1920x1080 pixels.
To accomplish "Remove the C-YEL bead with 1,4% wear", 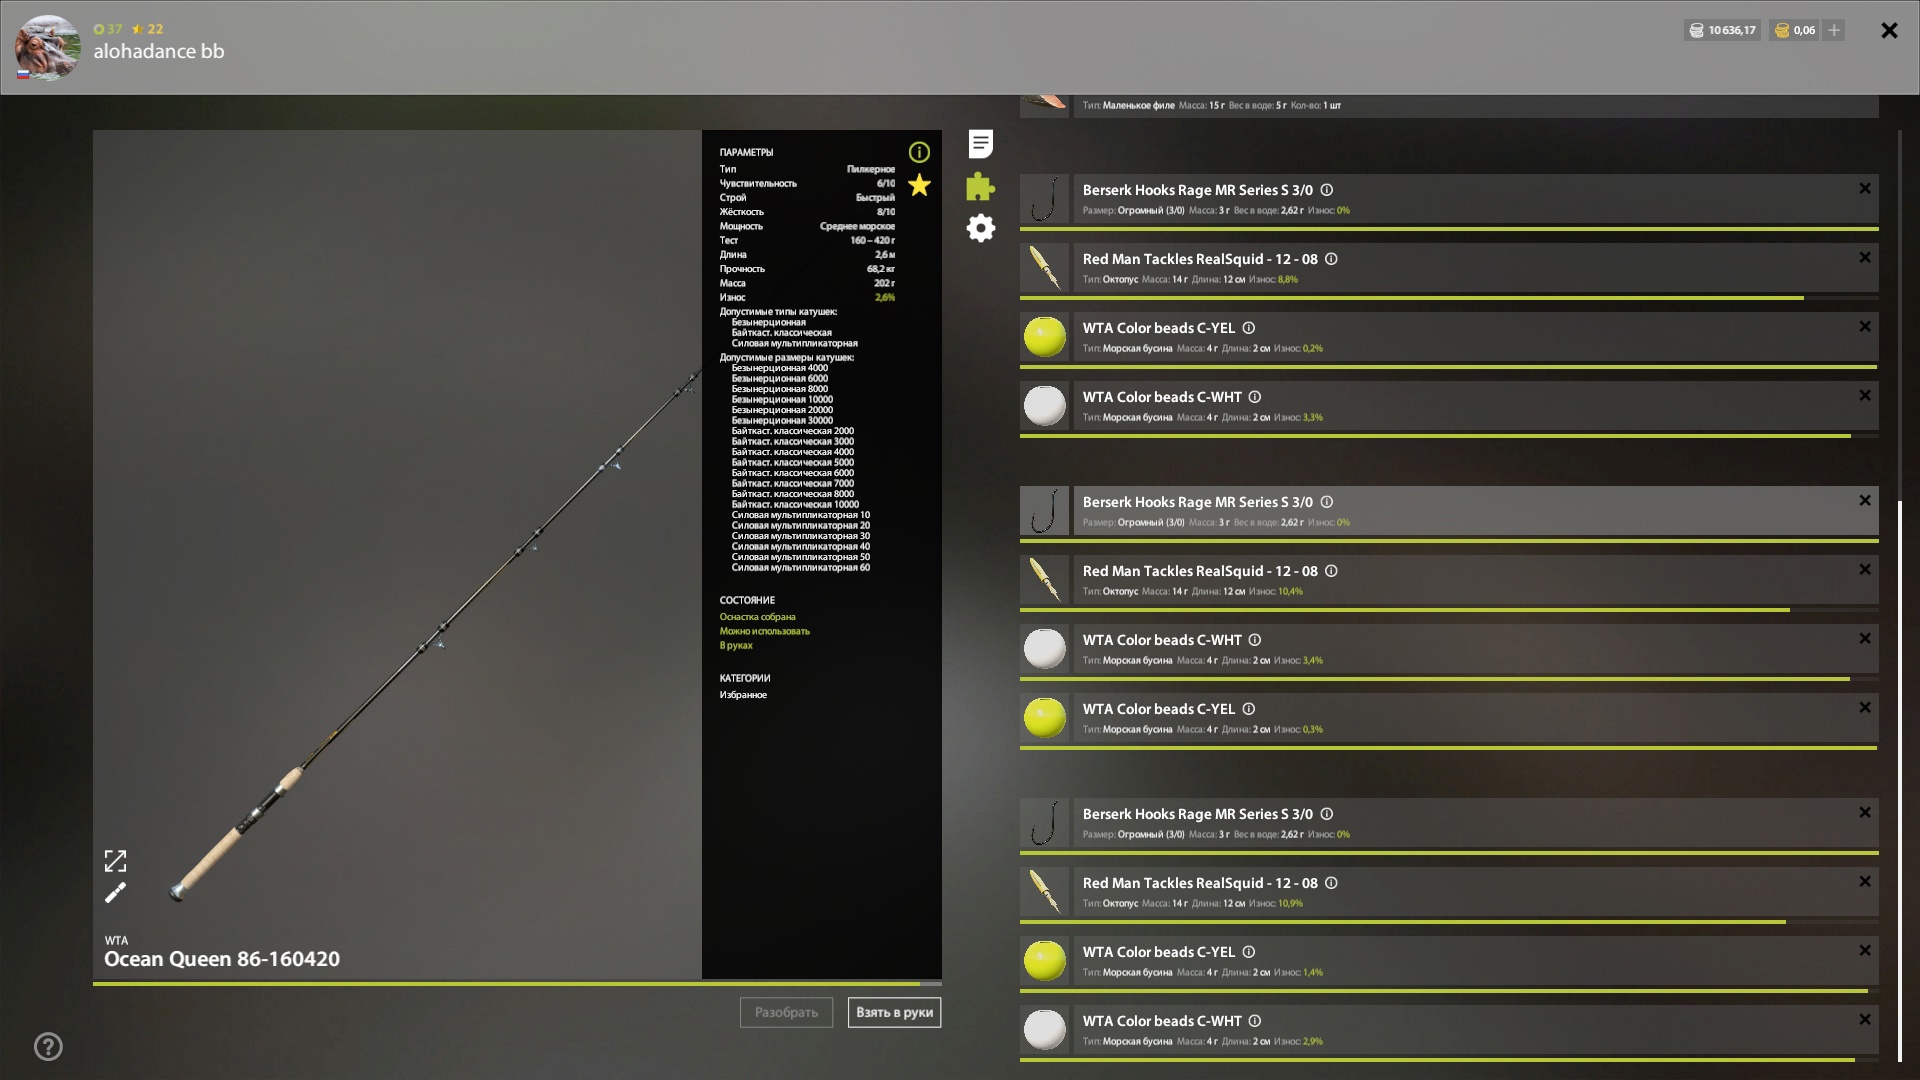I will pos(1865,951).
